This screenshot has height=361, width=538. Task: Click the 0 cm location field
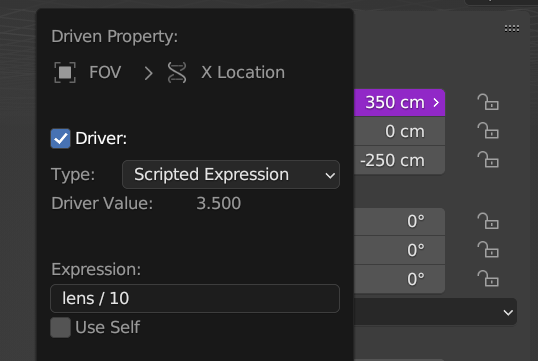point(399,131)
